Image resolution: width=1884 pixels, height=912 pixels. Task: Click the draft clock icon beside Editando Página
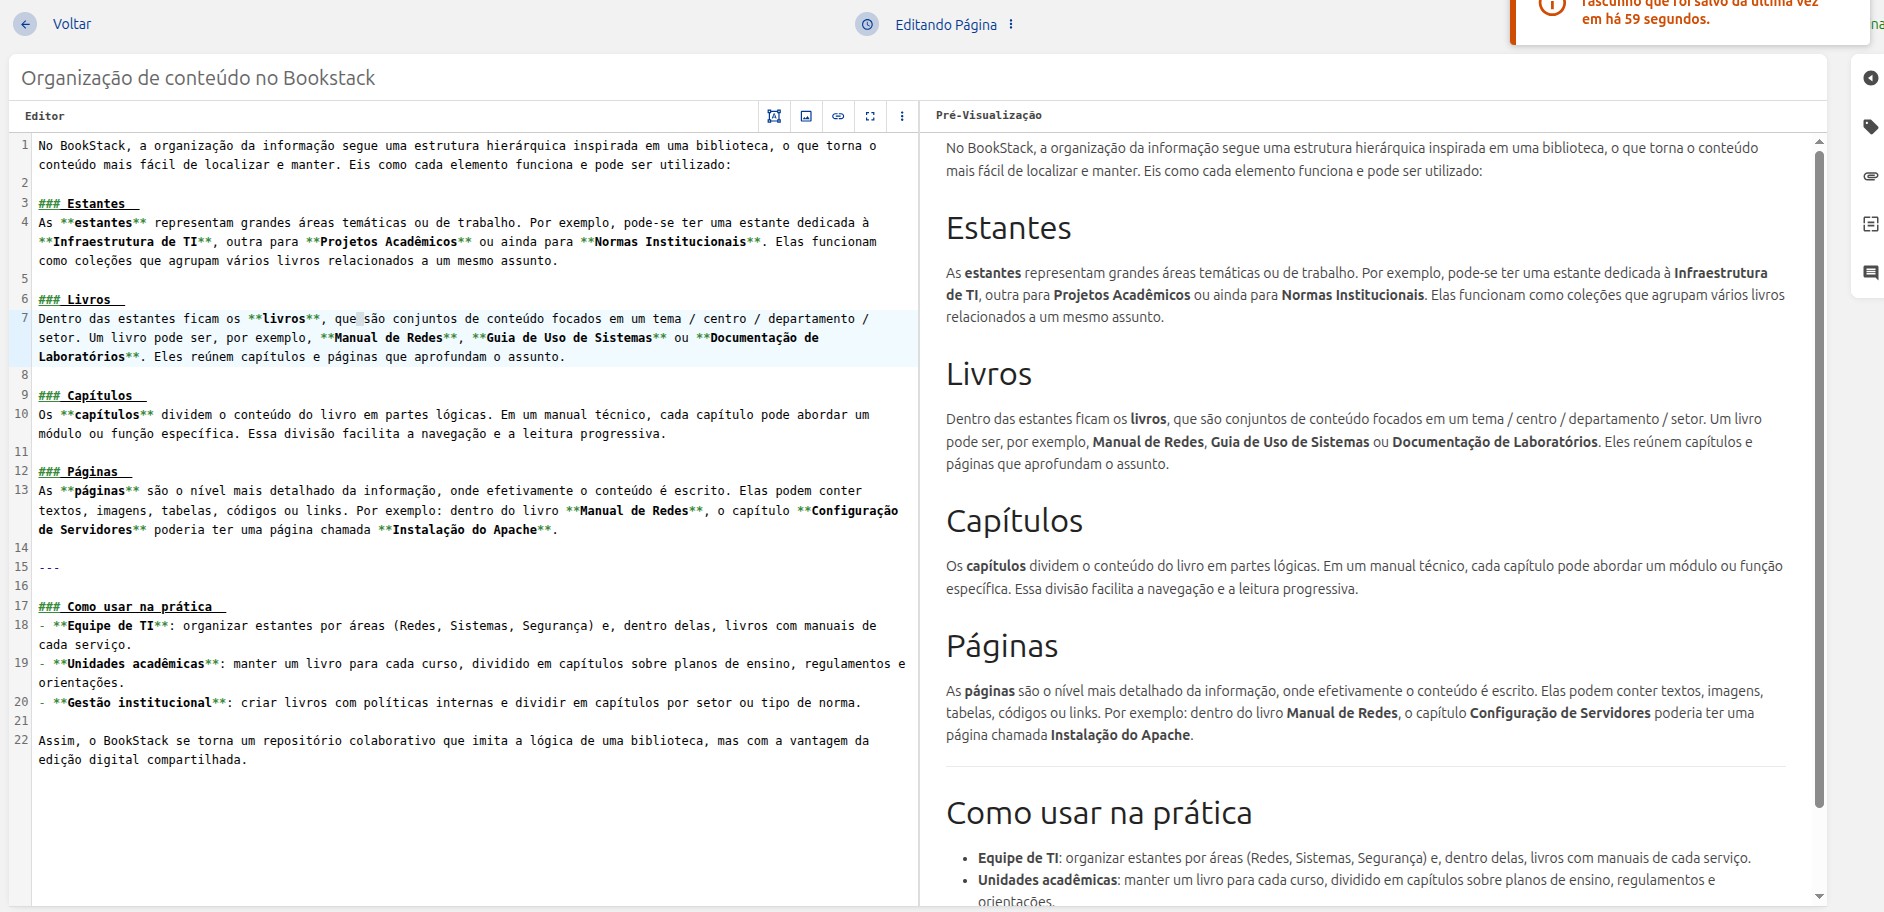tap(867, 24)
